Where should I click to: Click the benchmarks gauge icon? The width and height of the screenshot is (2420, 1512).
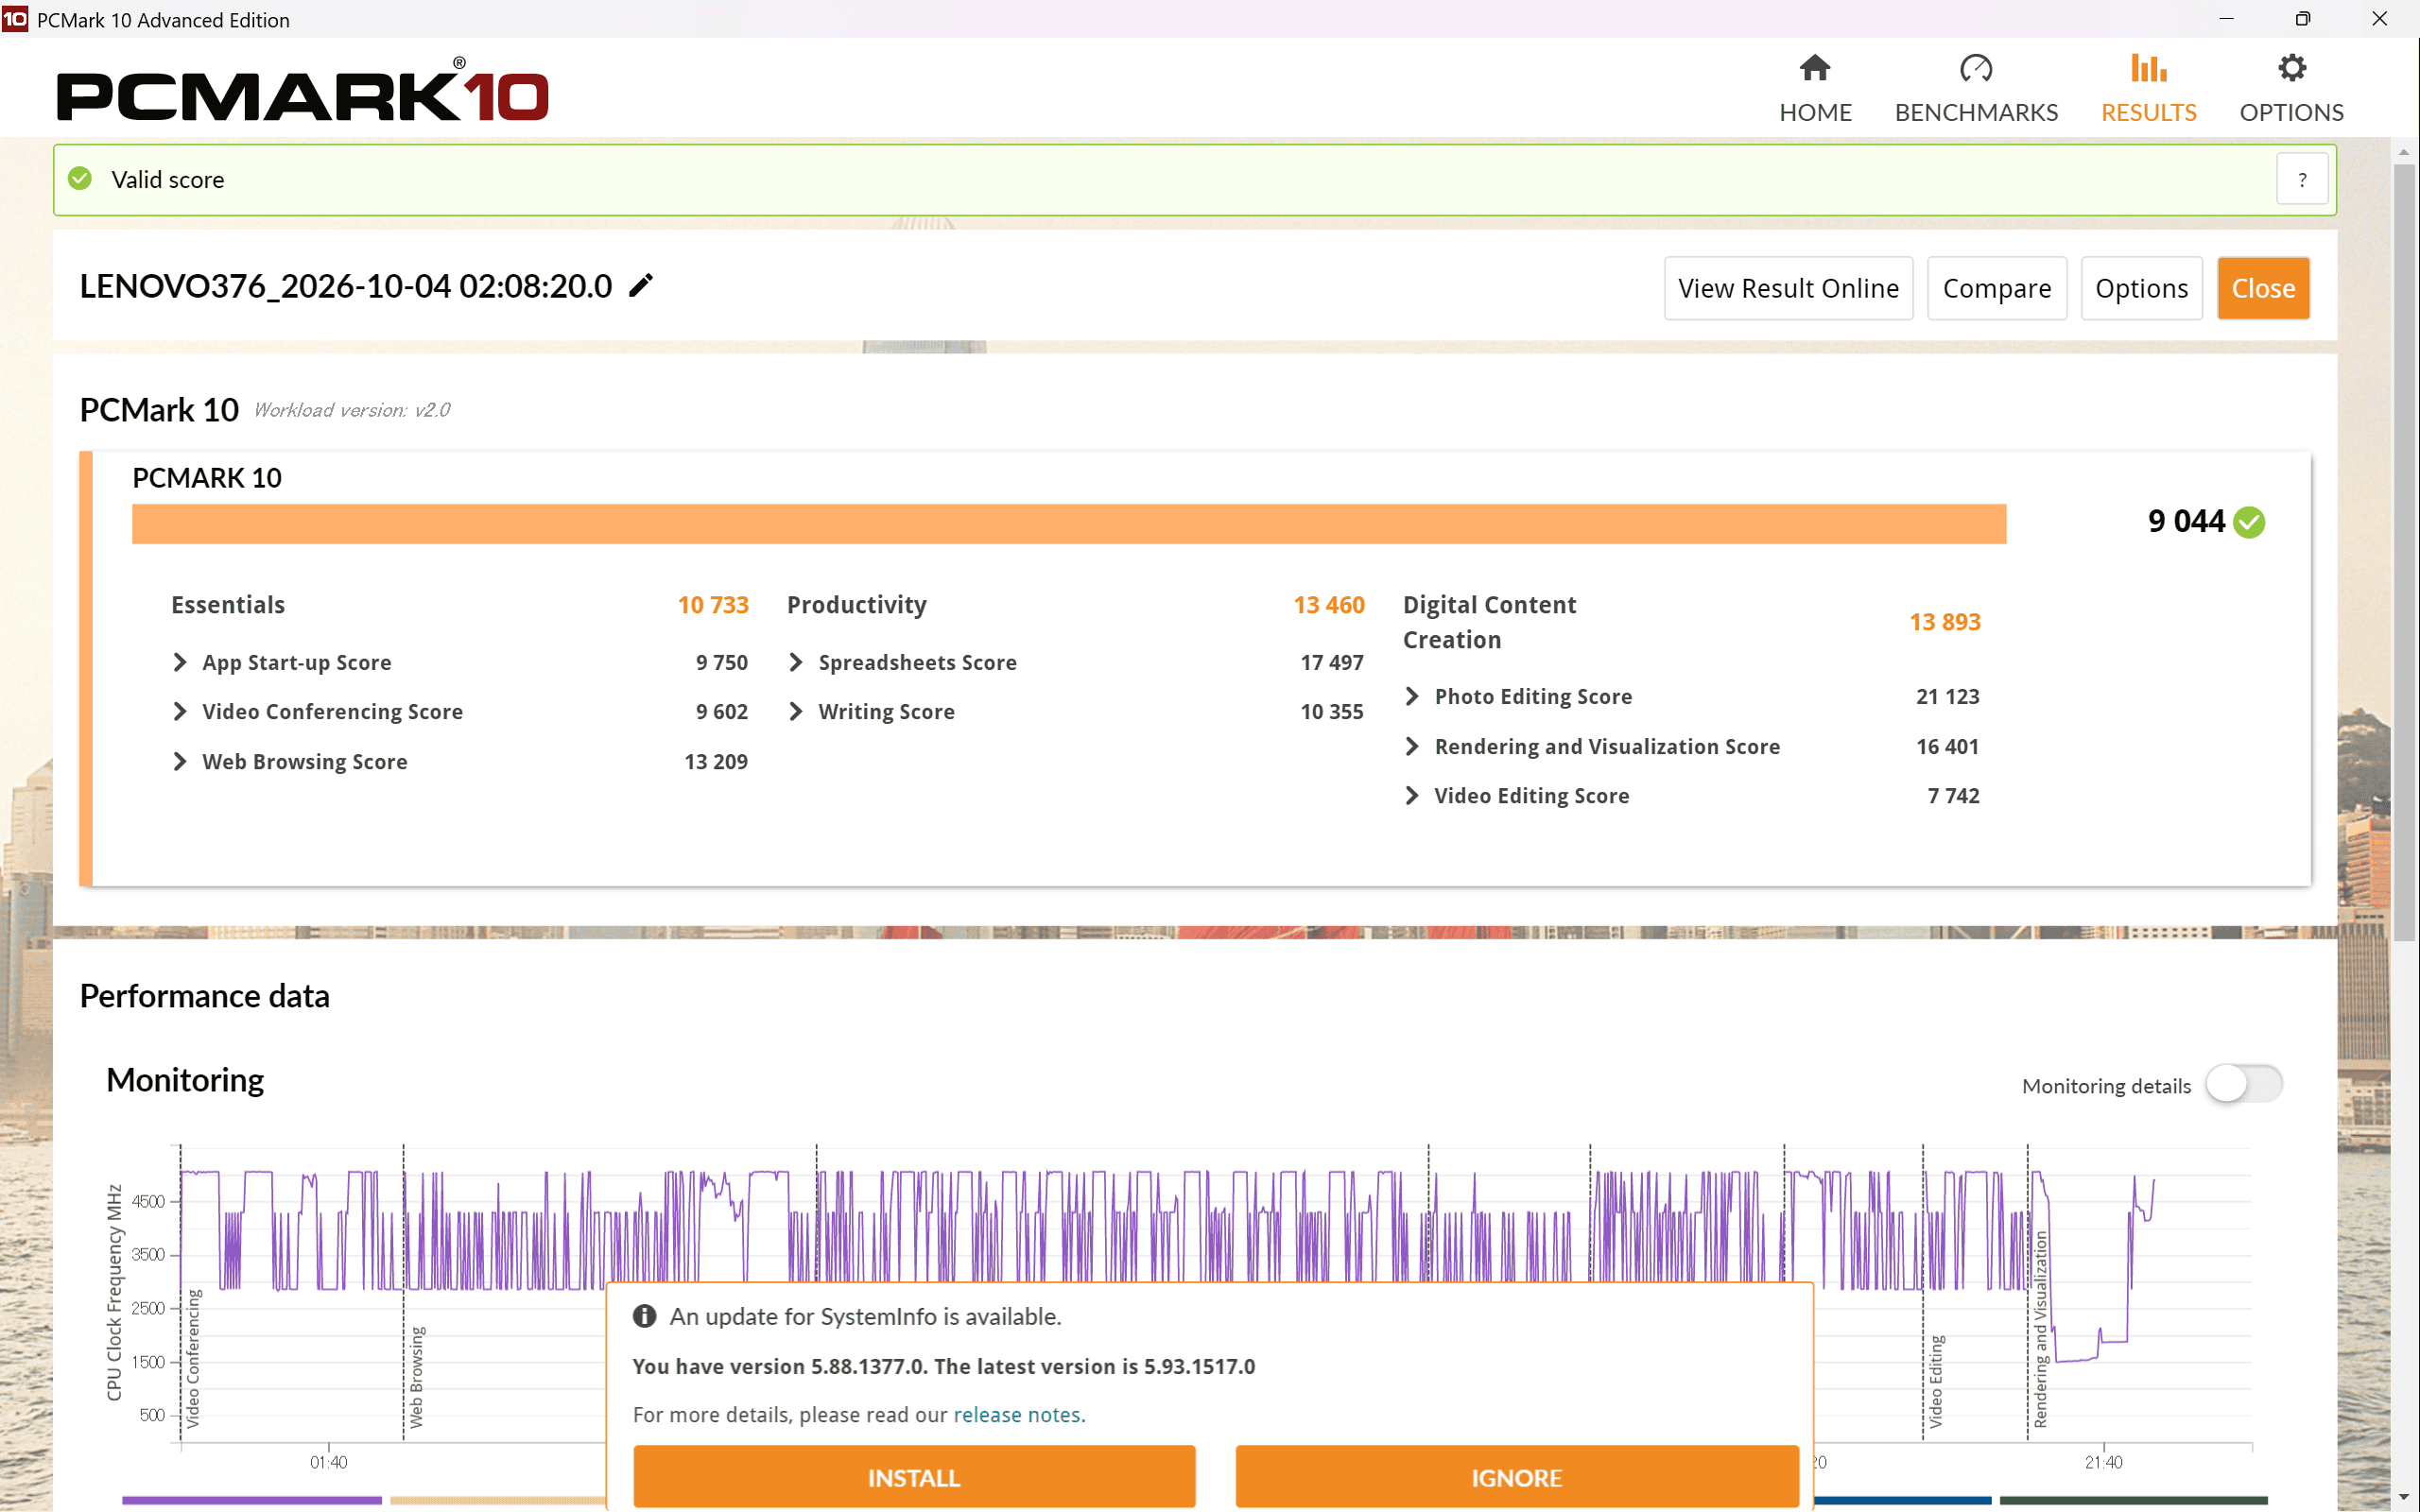(1976, 68)
